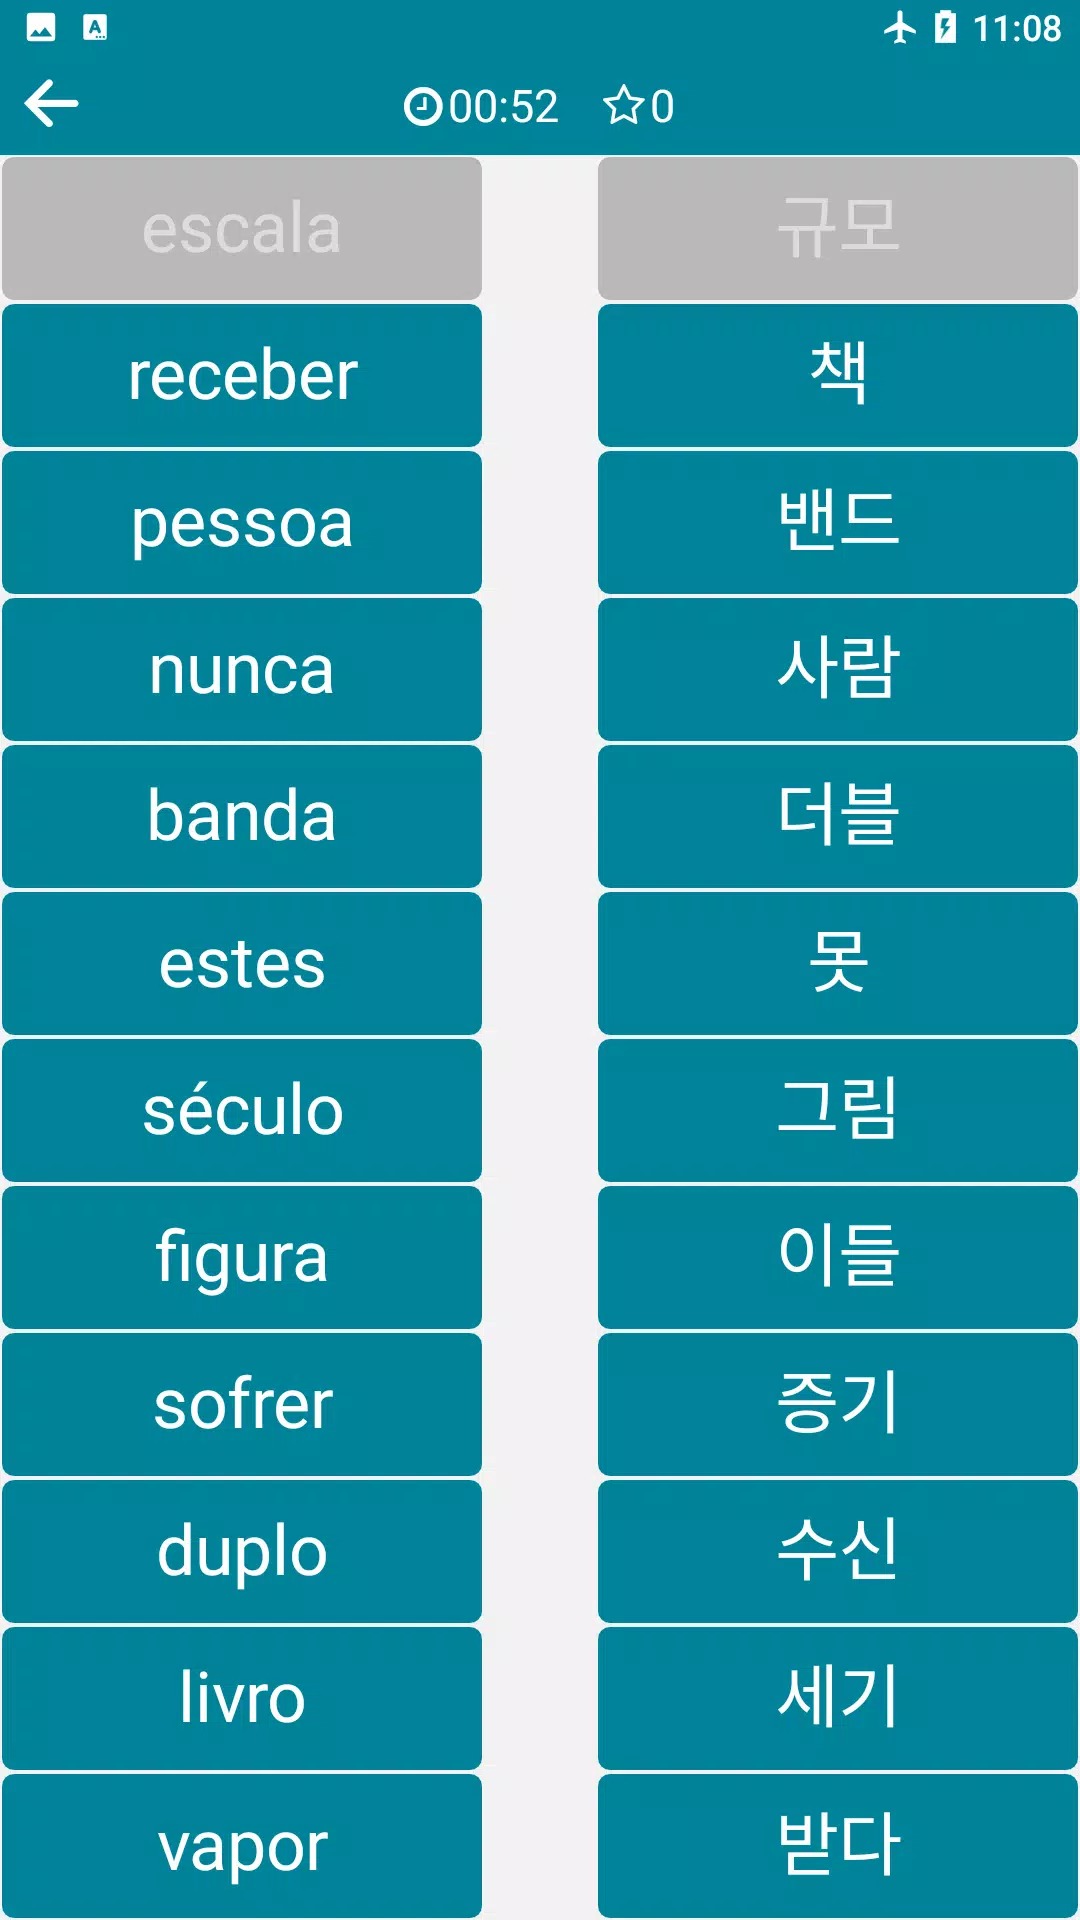Tap the "século" word card

[x=242, y=1111]
